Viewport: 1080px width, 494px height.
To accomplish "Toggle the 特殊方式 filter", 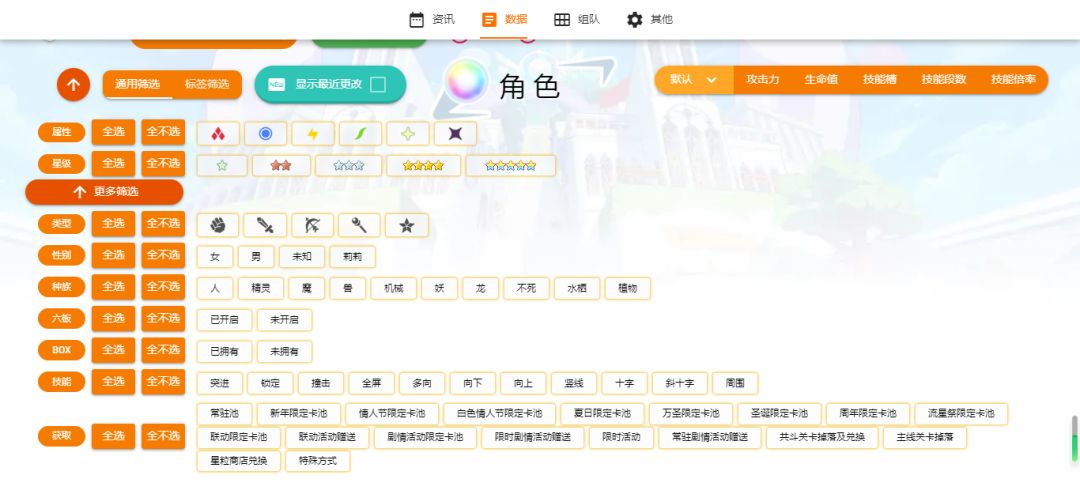I will tap(318, 461).
